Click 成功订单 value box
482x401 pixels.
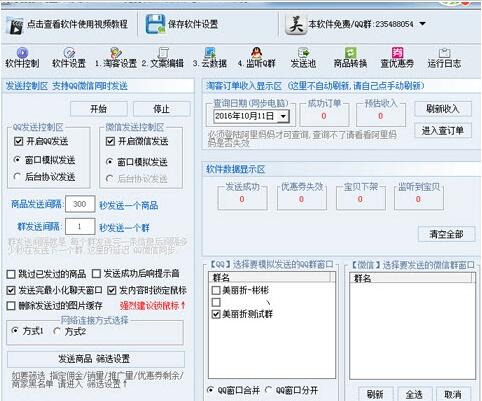(x=324, y=116)
